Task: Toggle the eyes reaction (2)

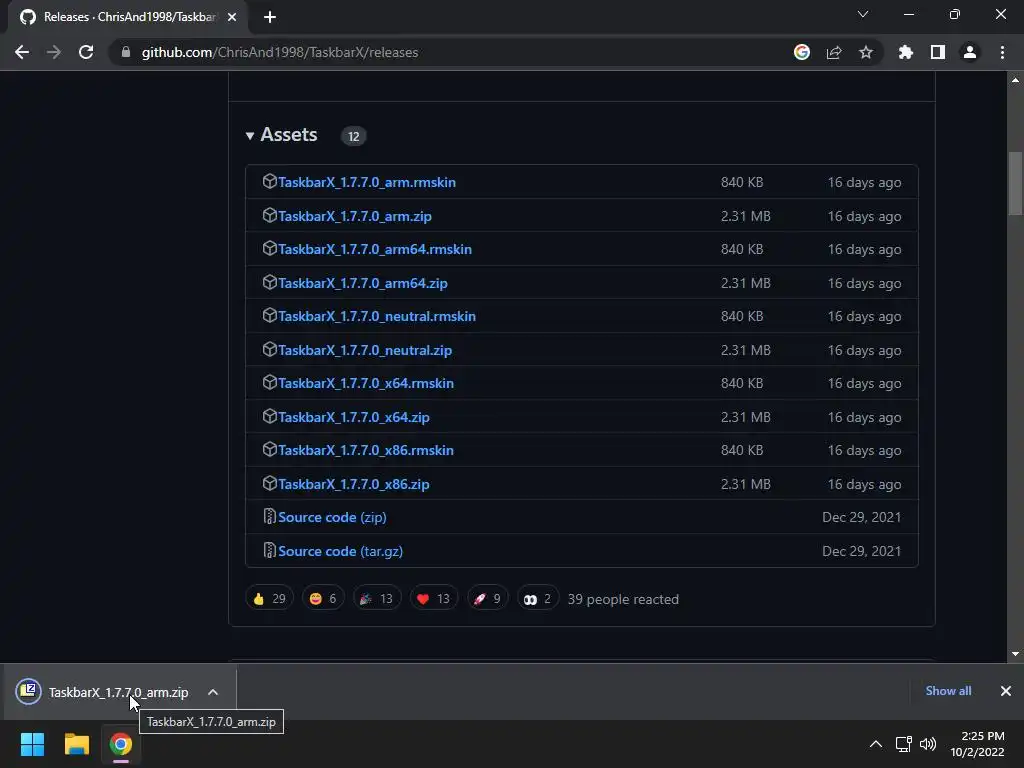Action: click(x=537, y=599)
